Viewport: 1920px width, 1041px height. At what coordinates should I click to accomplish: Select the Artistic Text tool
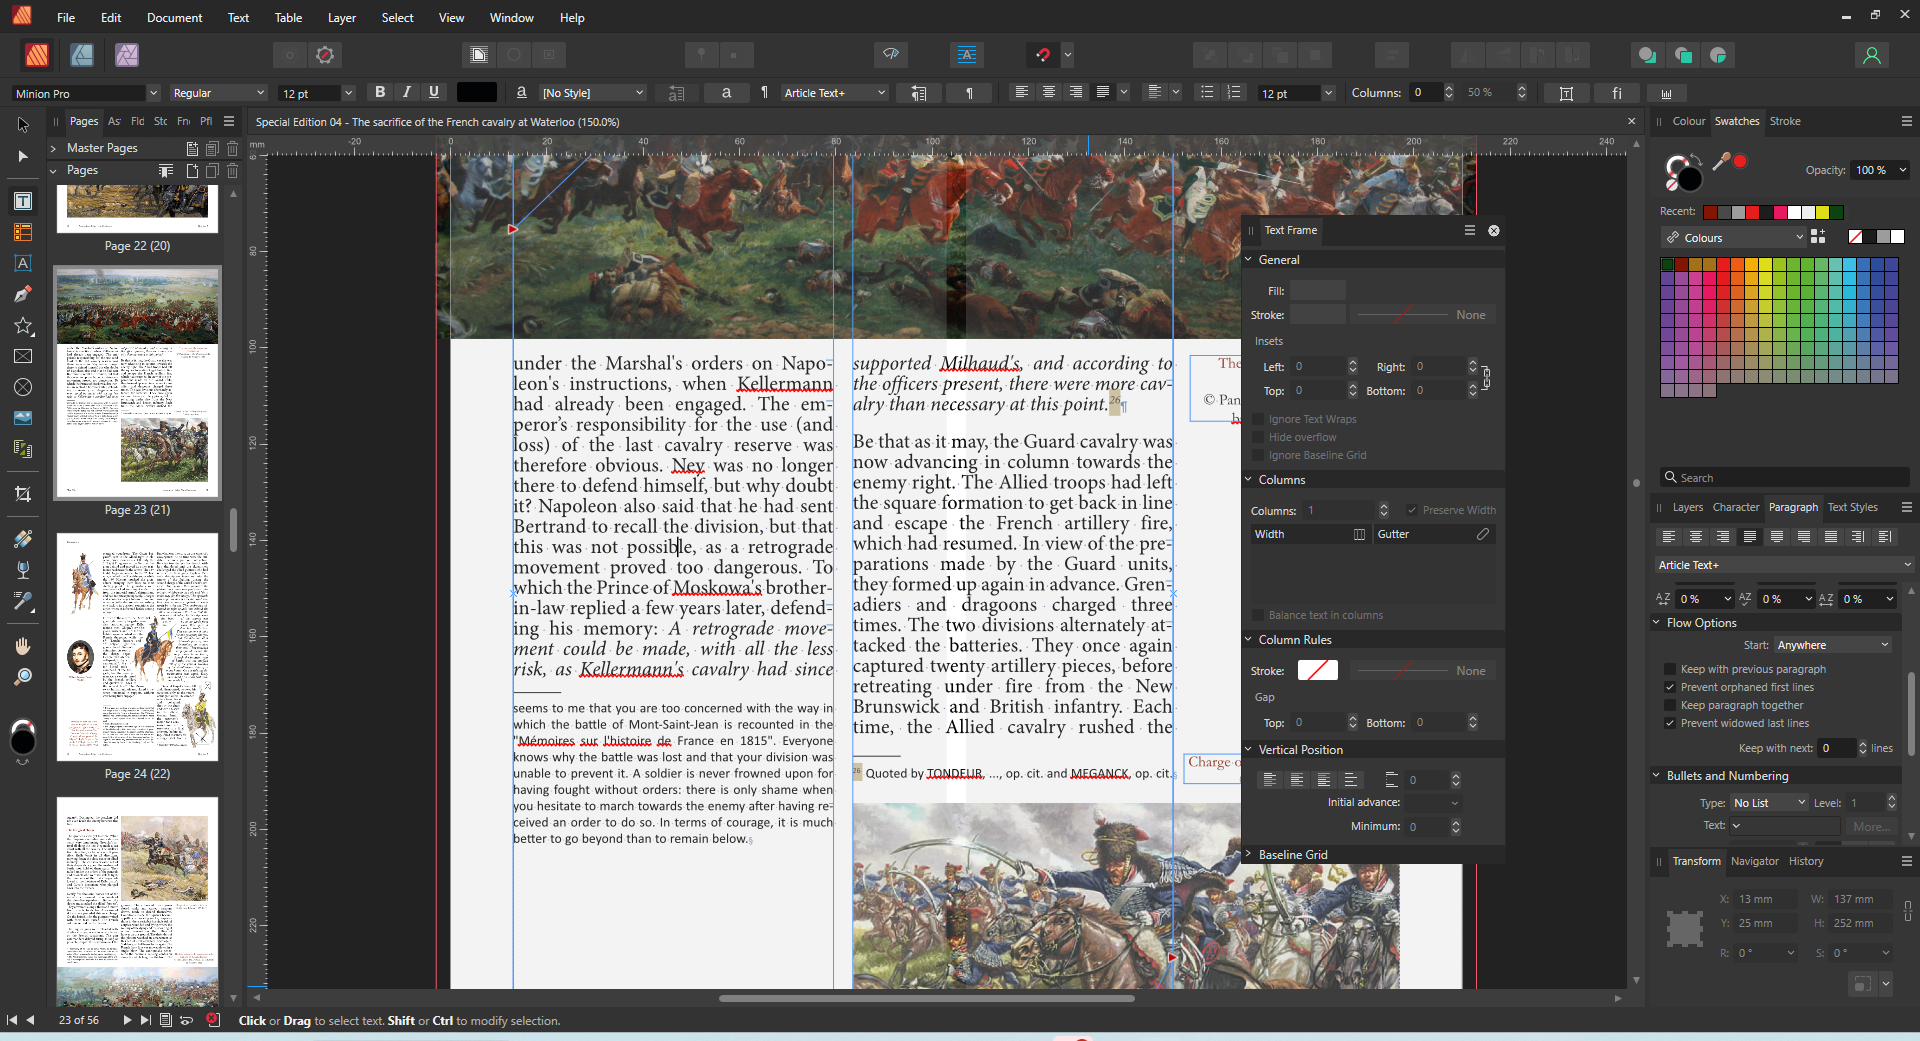point(23,263)
